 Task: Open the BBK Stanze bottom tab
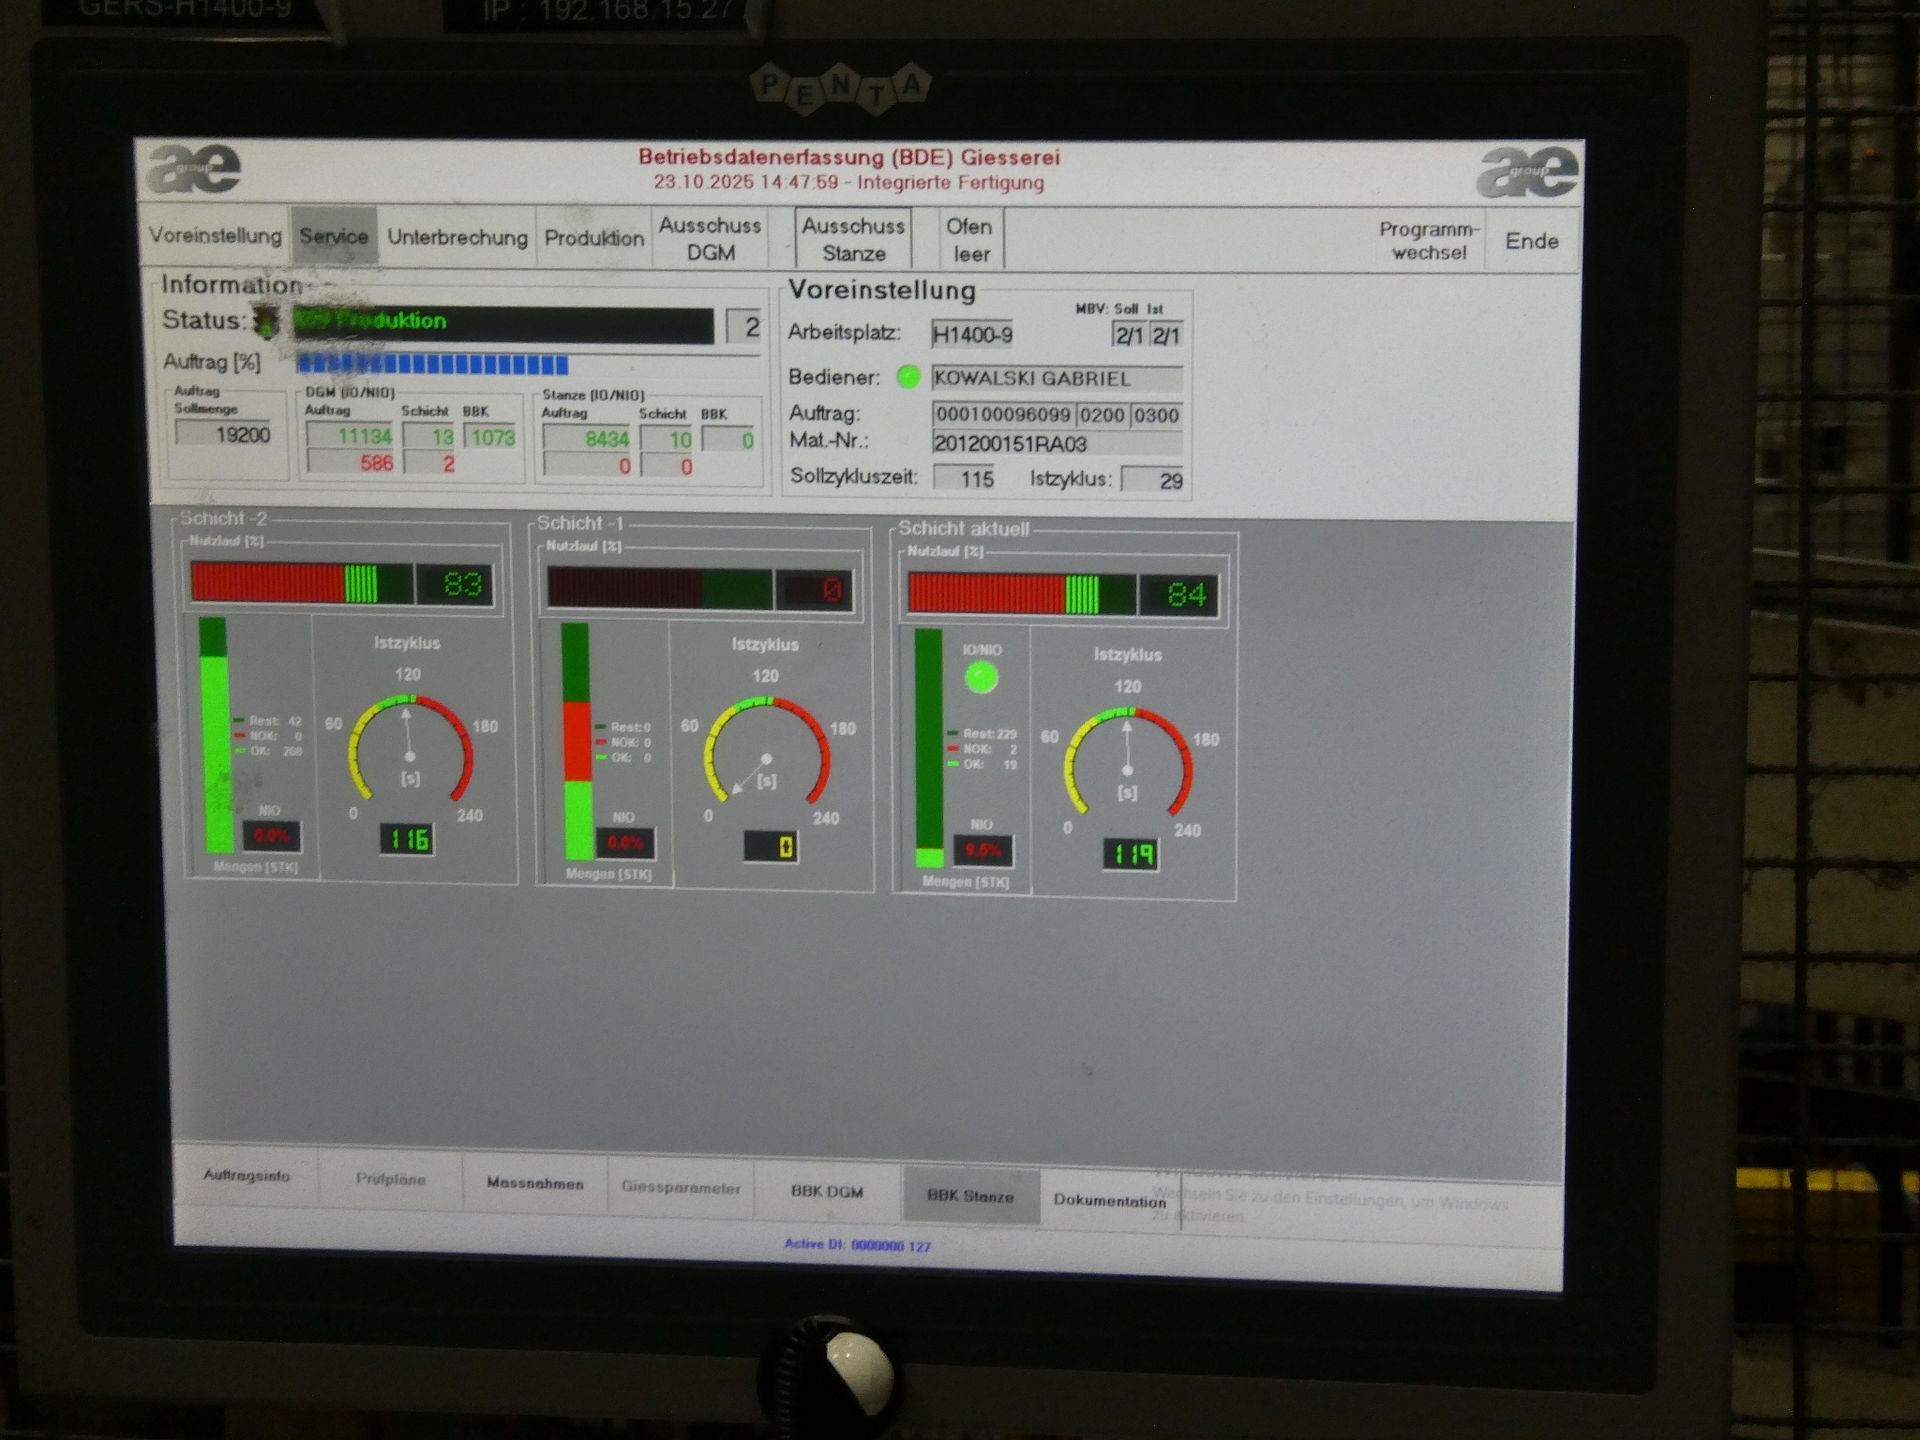click(x=970, y=1196)
